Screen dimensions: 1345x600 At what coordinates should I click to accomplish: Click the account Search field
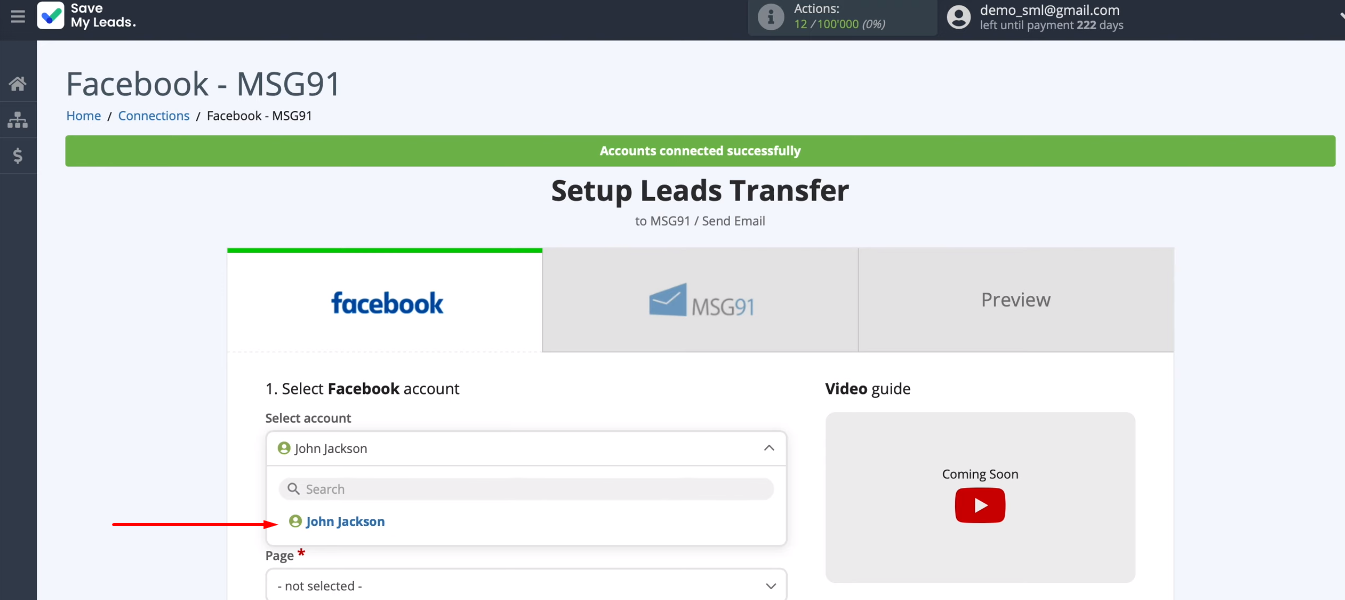point(526,489)
